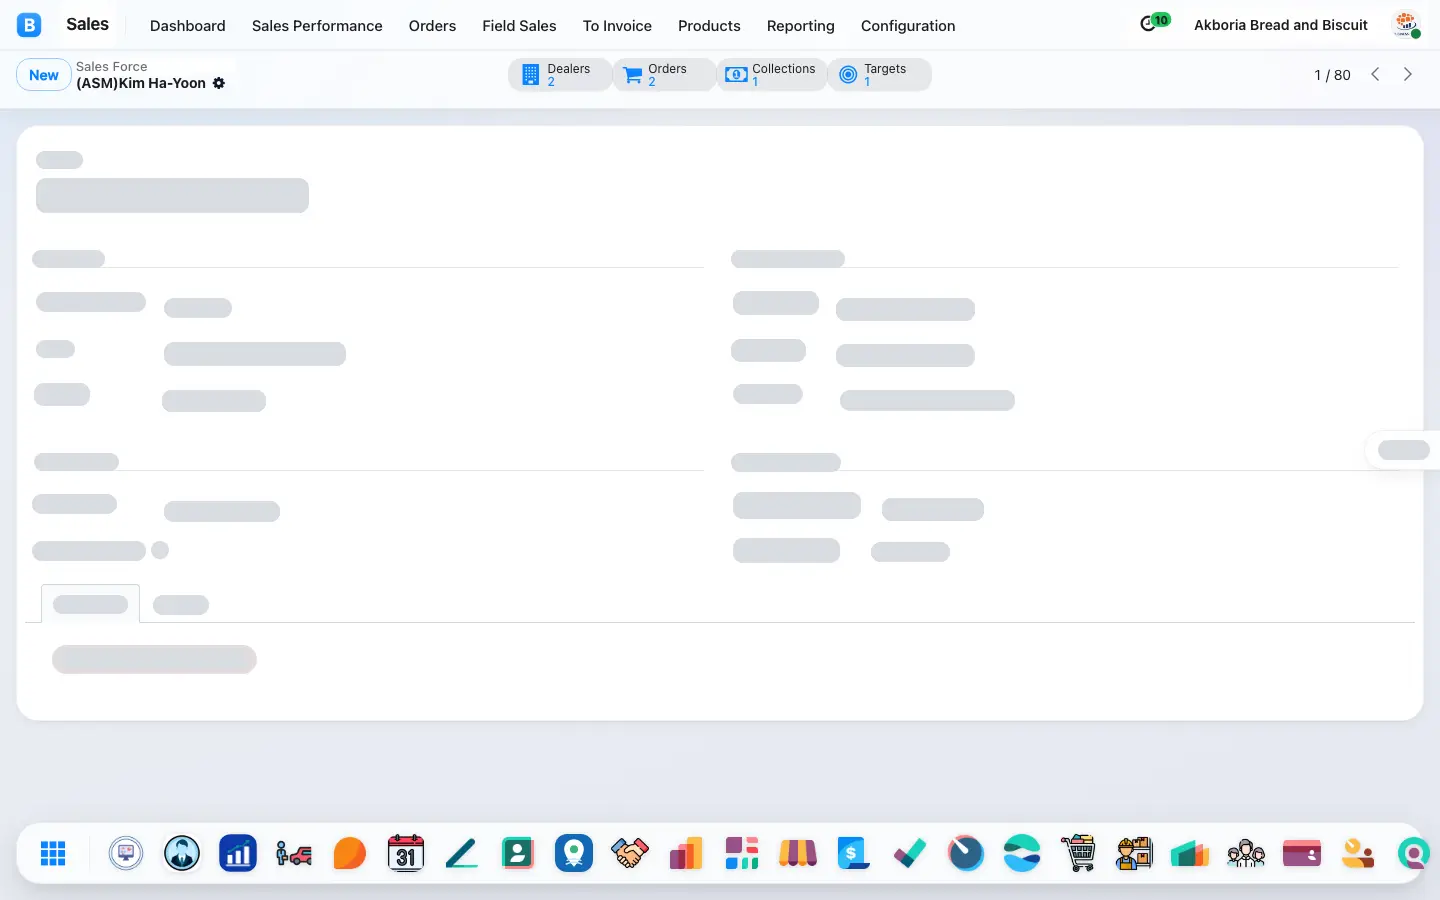Open the awning storefront app icon
The width and height of the screenshot is (1440, 900).
(798, 853)
